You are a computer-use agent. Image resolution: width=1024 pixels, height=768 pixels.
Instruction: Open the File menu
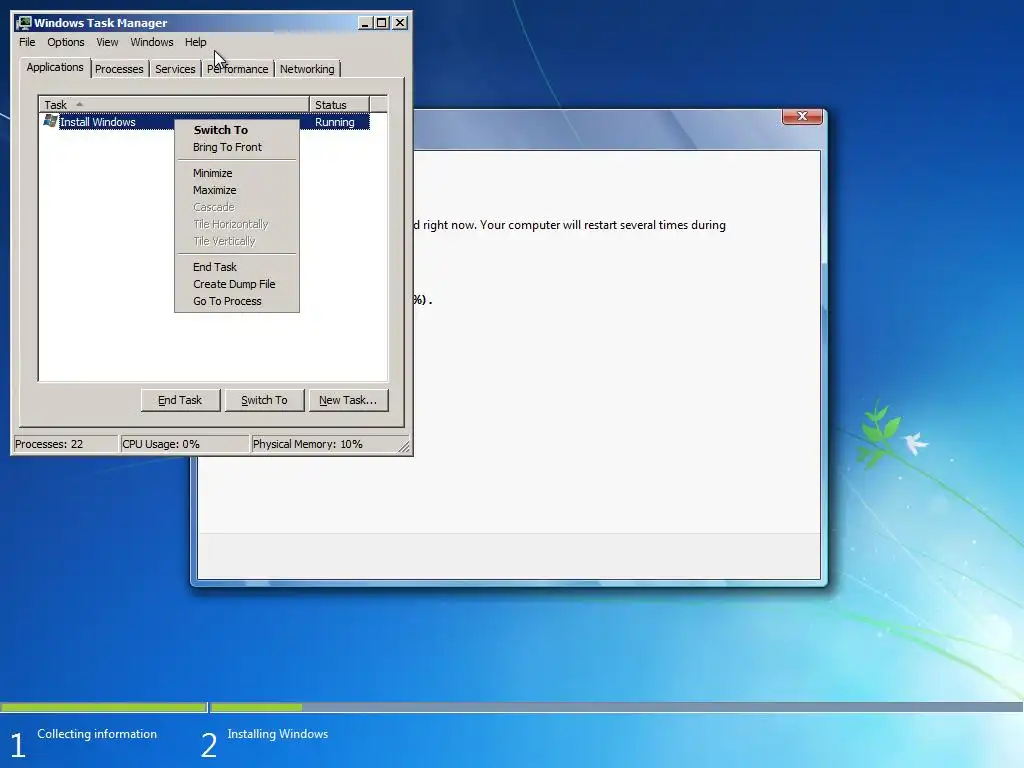click(x=27, y=42)
